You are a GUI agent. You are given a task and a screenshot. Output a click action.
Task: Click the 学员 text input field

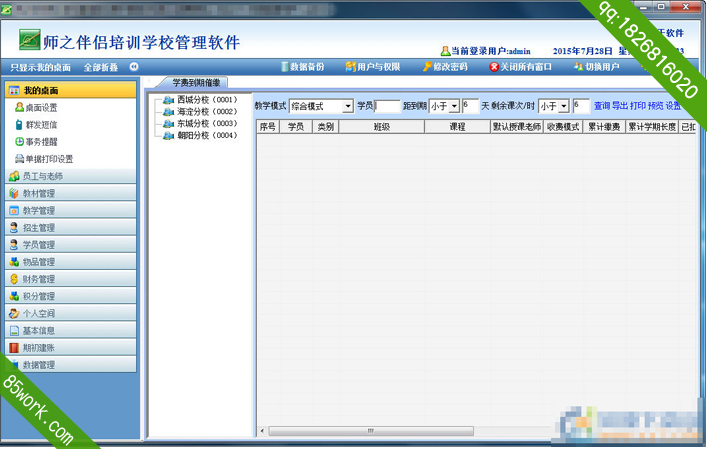tap(387, 106)
